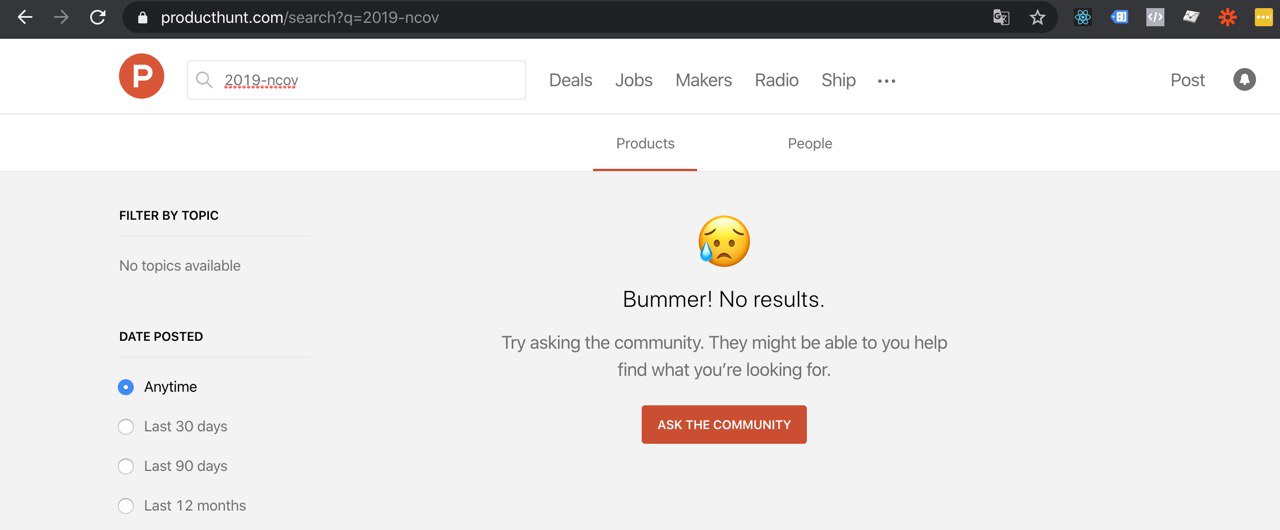Go to Product Hunt home via the logo
1280x530 pixels.
click(141, 76)
